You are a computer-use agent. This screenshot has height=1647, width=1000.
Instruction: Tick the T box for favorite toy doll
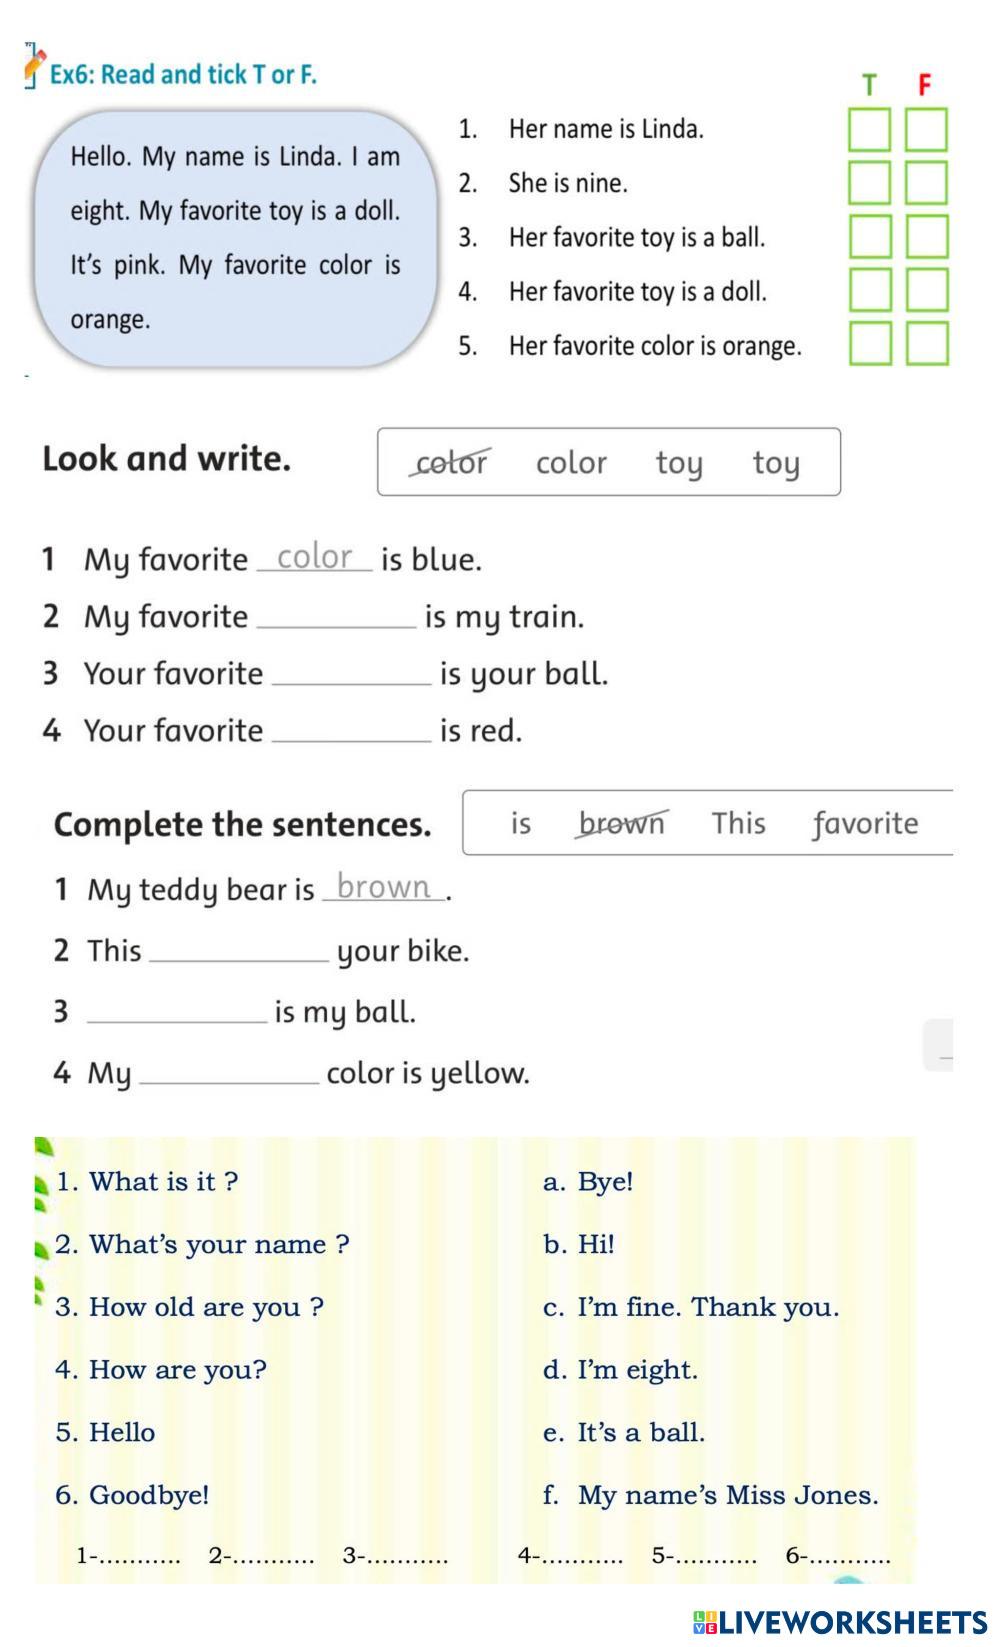pyautogui.click(x=870, y=290)
